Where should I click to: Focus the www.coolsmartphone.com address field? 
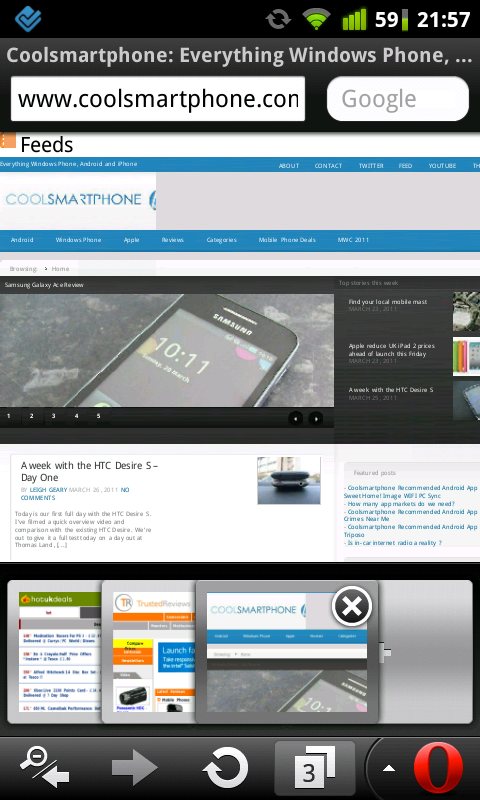pos(158,99)
